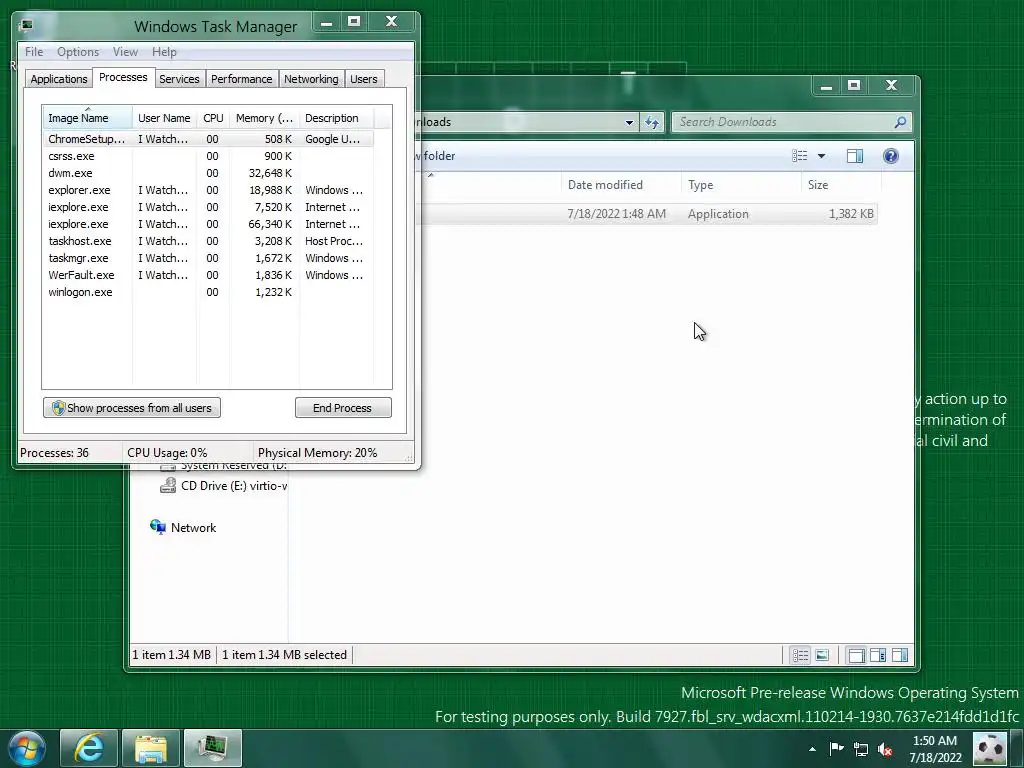Switch to the Networking tab
Image resolution: width=1024 pixels, height=768 pixels.
(x=311, y=79)
